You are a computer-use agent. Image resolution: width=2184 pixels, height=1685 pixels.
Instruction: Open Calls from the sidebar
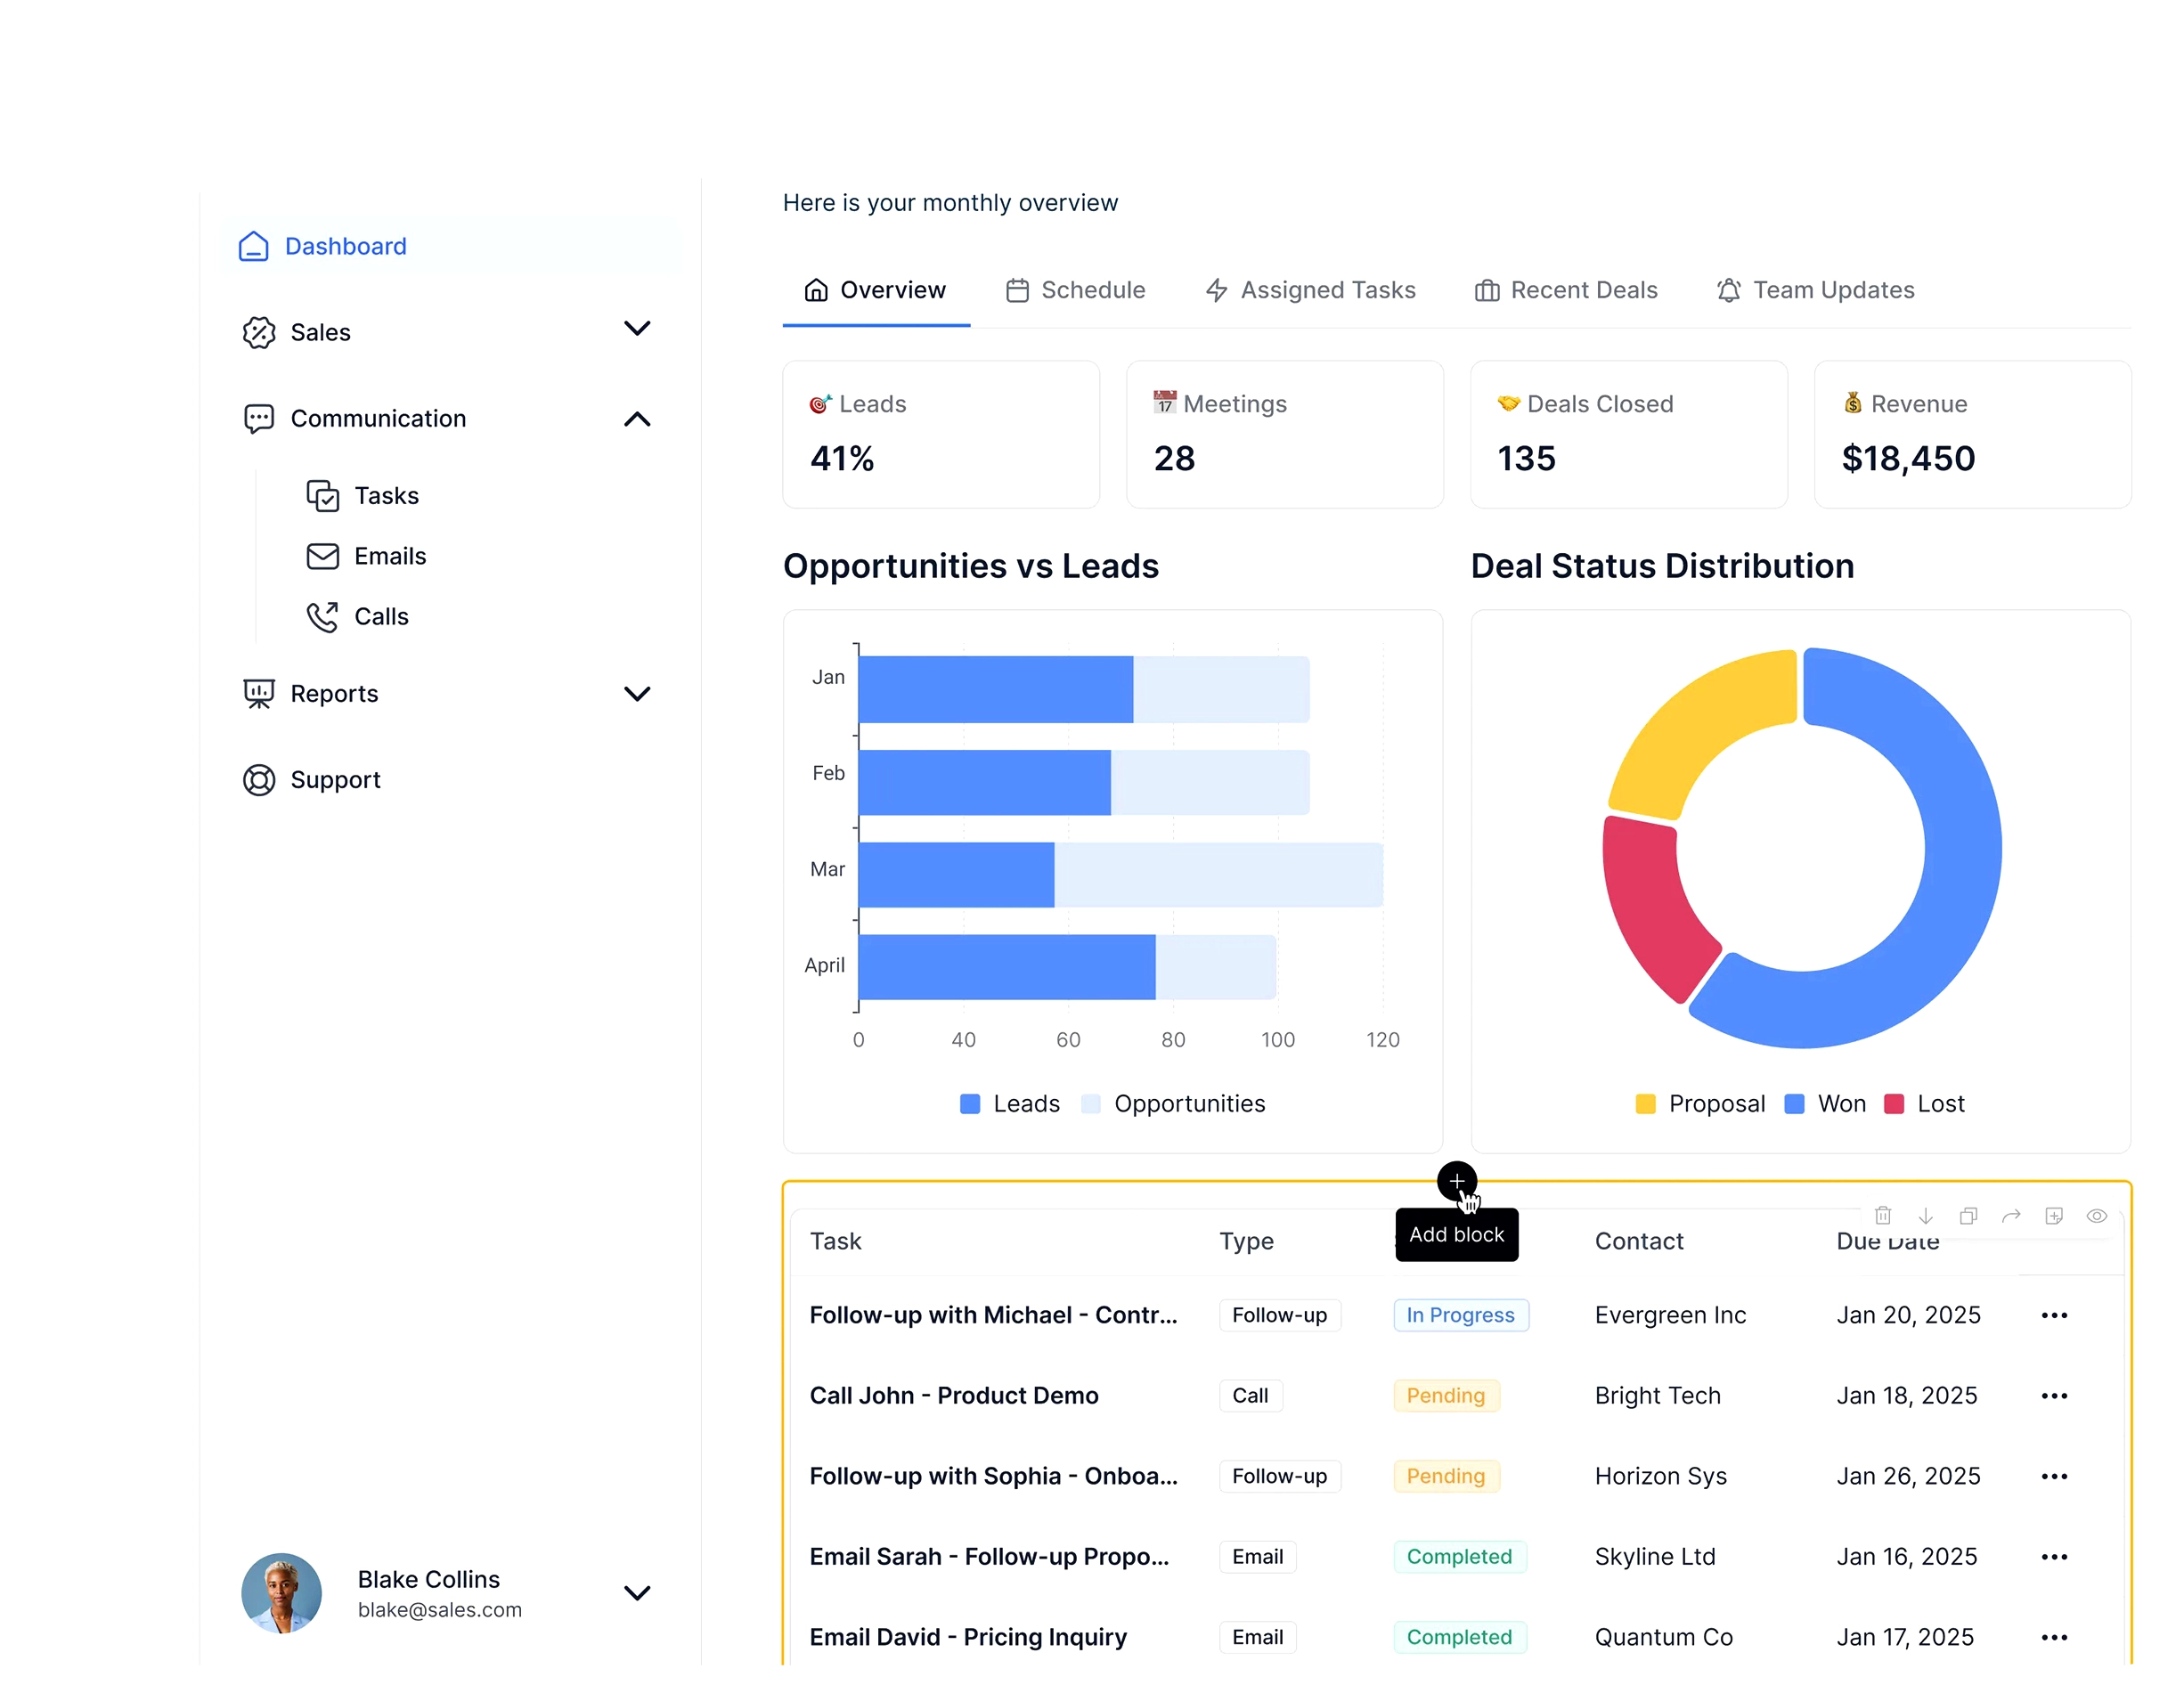pyautogui.click(x=381, y=617)
